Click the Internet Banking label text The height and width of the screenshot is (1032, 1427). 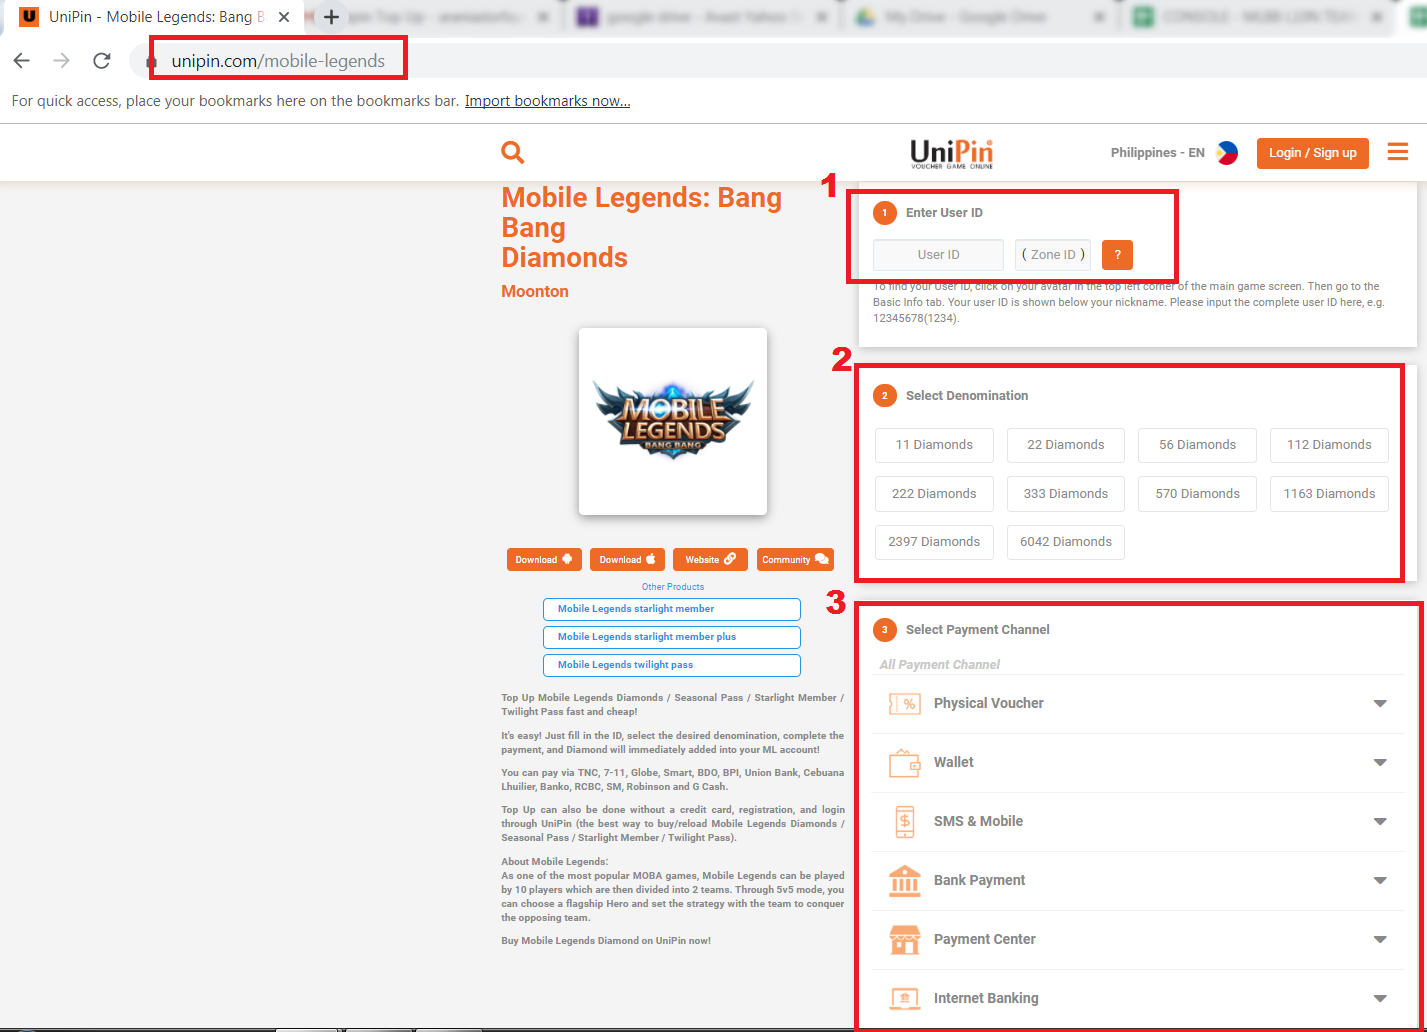986,999
